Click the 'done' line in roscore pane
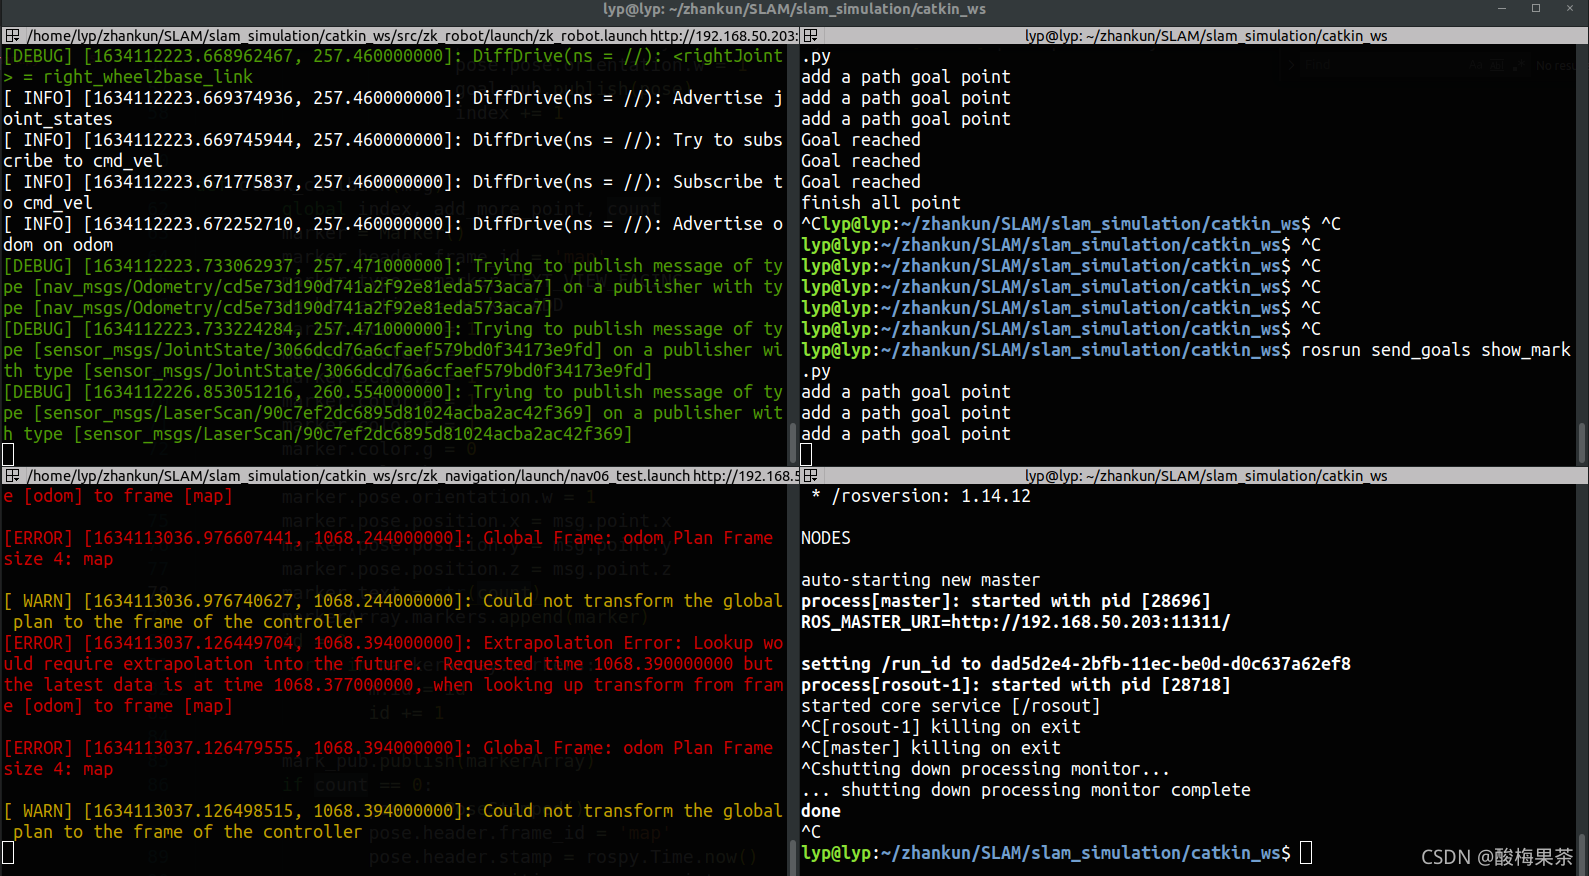The height and width of the screenshot is (876, 1589). [821, 811]
